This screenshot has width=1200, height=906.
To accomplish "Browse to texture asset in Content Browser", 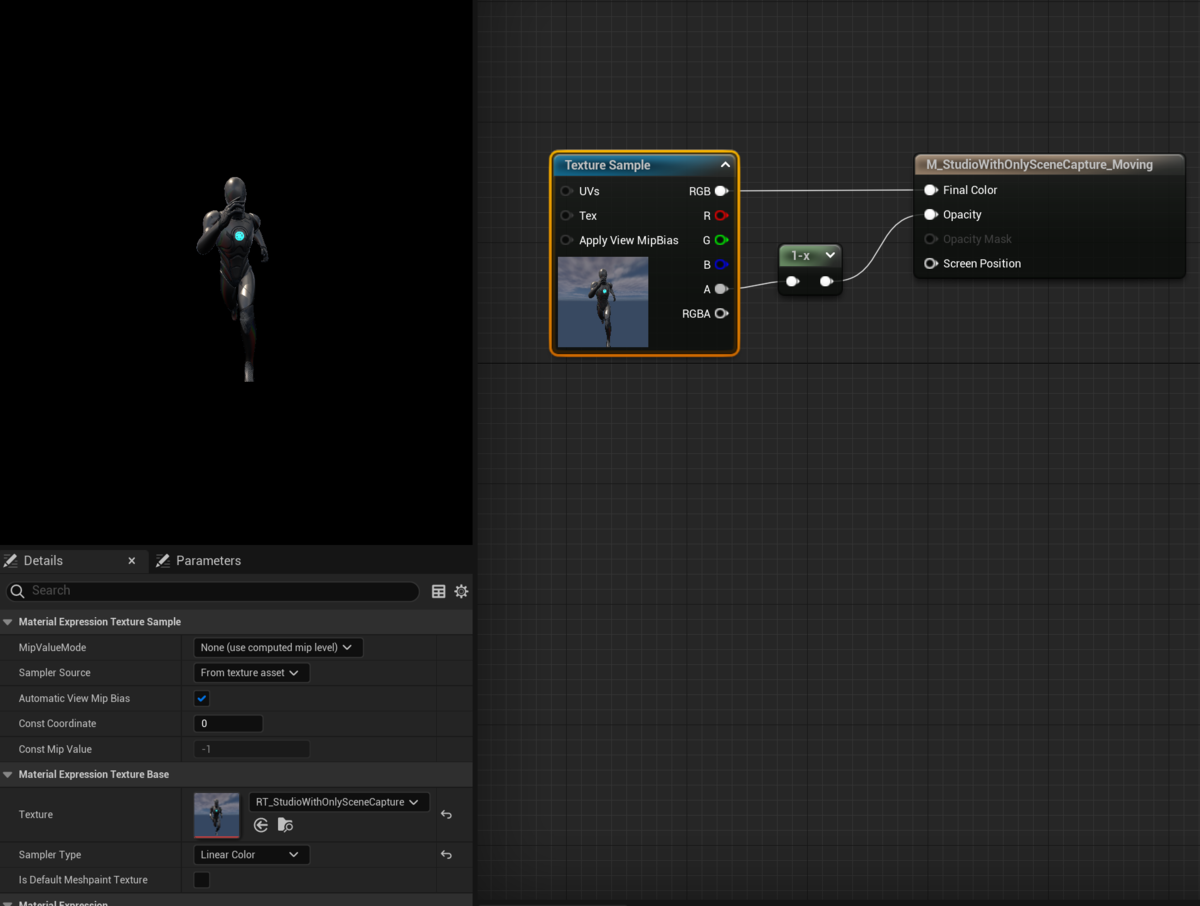I will [x=285, y=825].
